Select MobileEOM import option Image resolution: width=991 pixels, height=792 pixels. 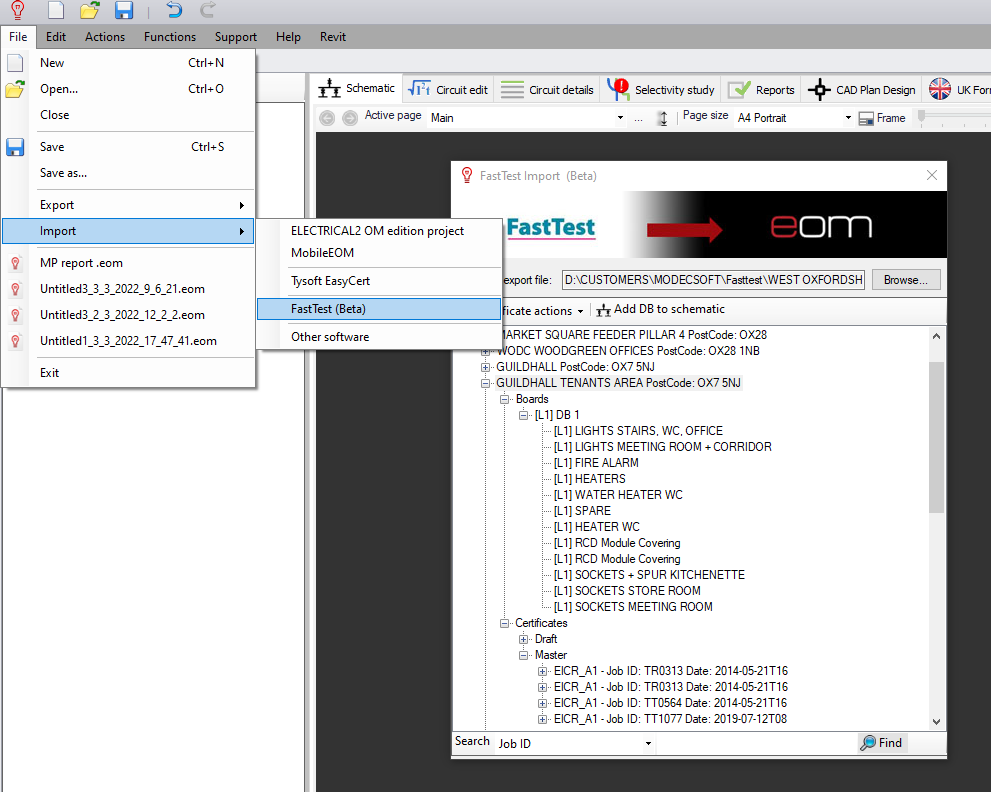379,252
